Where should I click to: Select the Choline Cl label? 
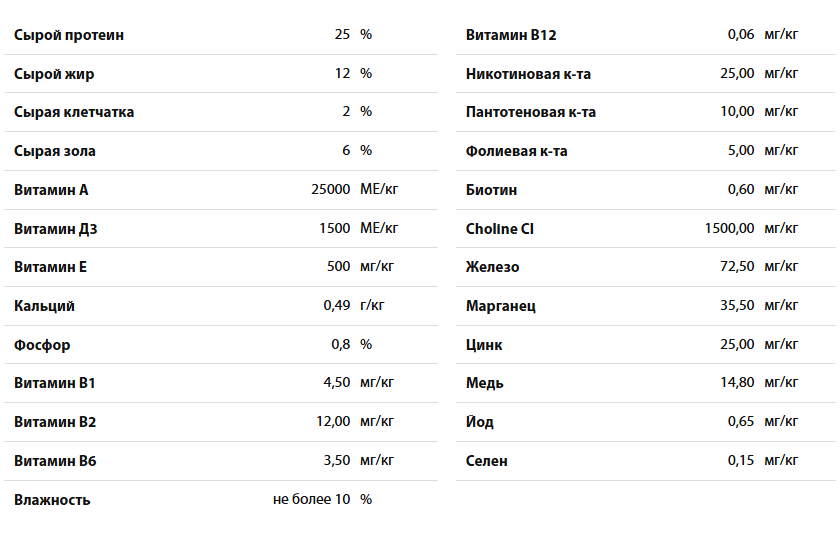[x=500, y=229]
